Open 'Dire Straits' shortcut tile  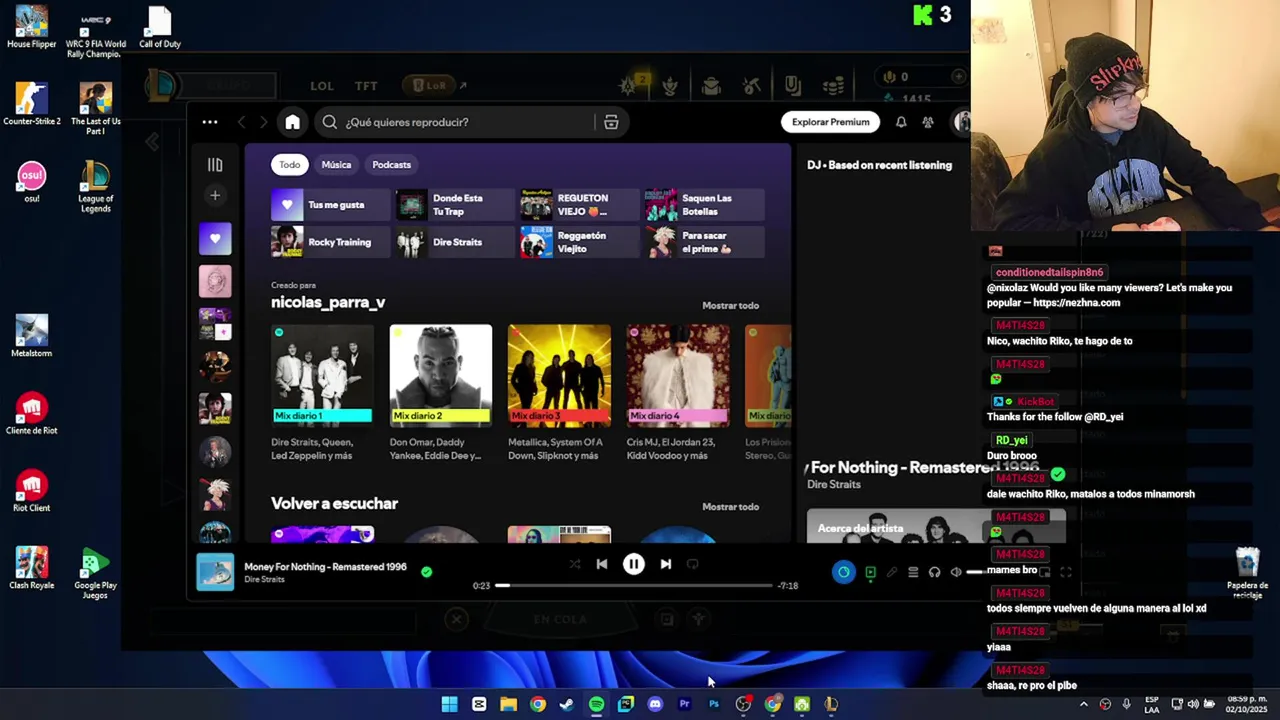(455, 242)
